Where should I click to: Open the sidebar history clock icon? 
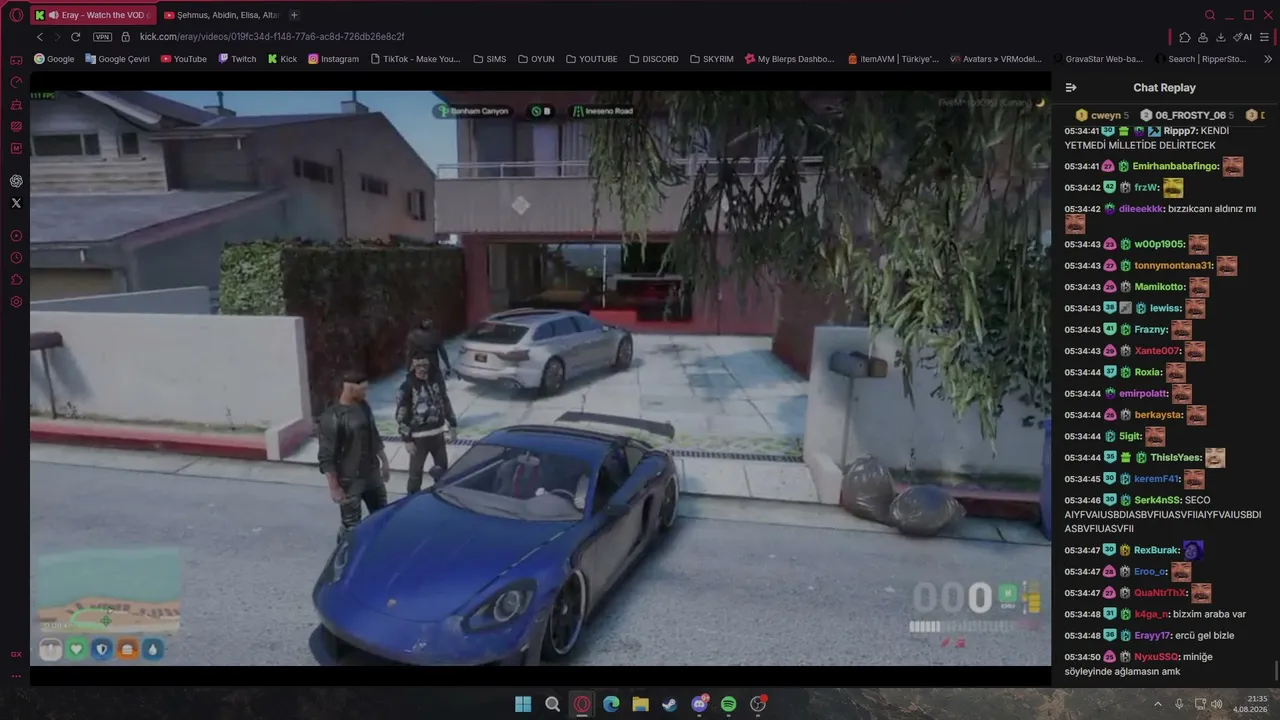point(16,258)
